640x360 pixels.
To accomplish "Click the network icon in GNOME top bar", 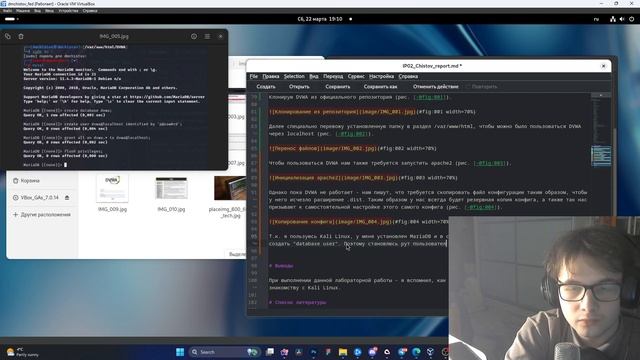I will coord(613,19).
